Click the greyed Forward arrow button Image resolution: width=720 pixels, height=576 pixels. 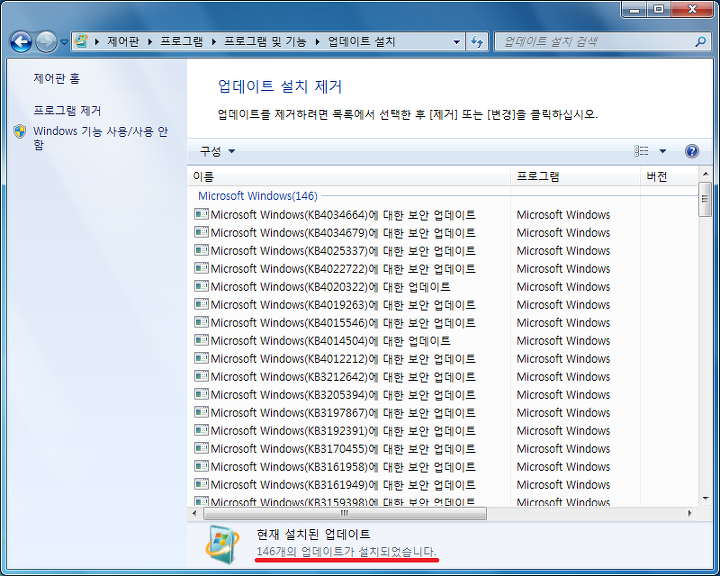(x=46, y=42)
